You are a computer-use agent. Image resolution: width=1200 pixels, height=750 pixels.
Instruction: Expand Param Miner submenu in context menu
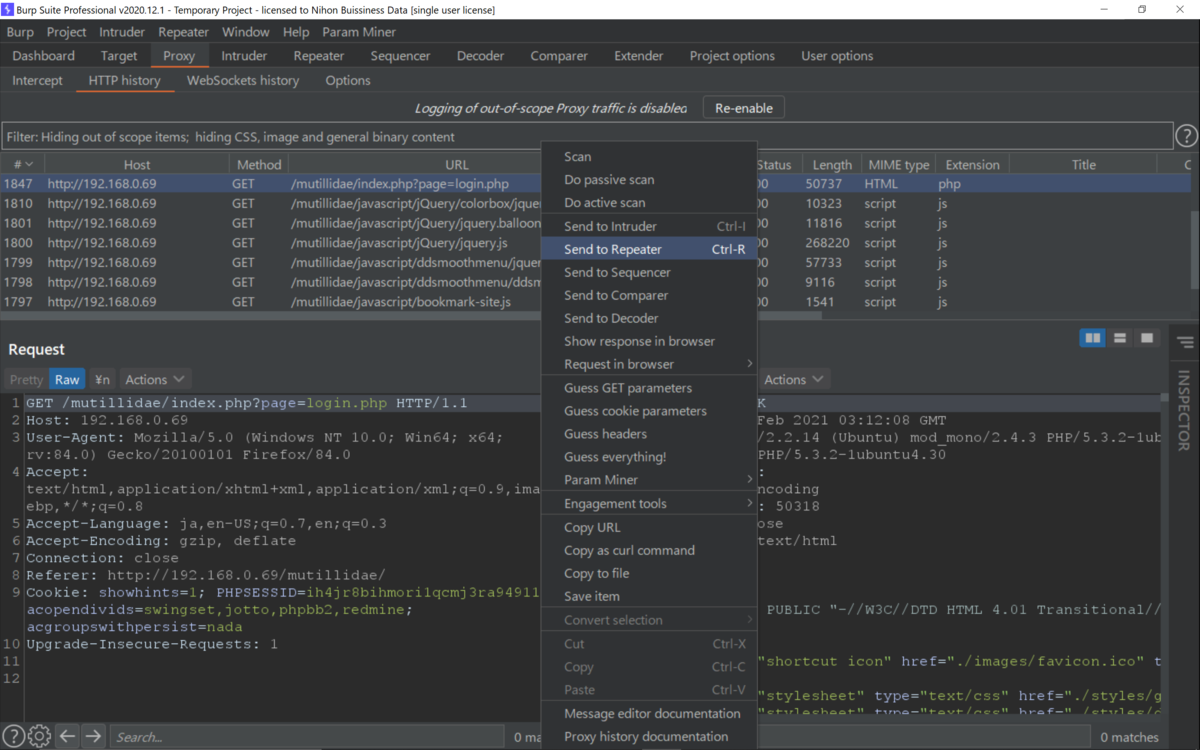pyautogui.click(x=648, y=480)
